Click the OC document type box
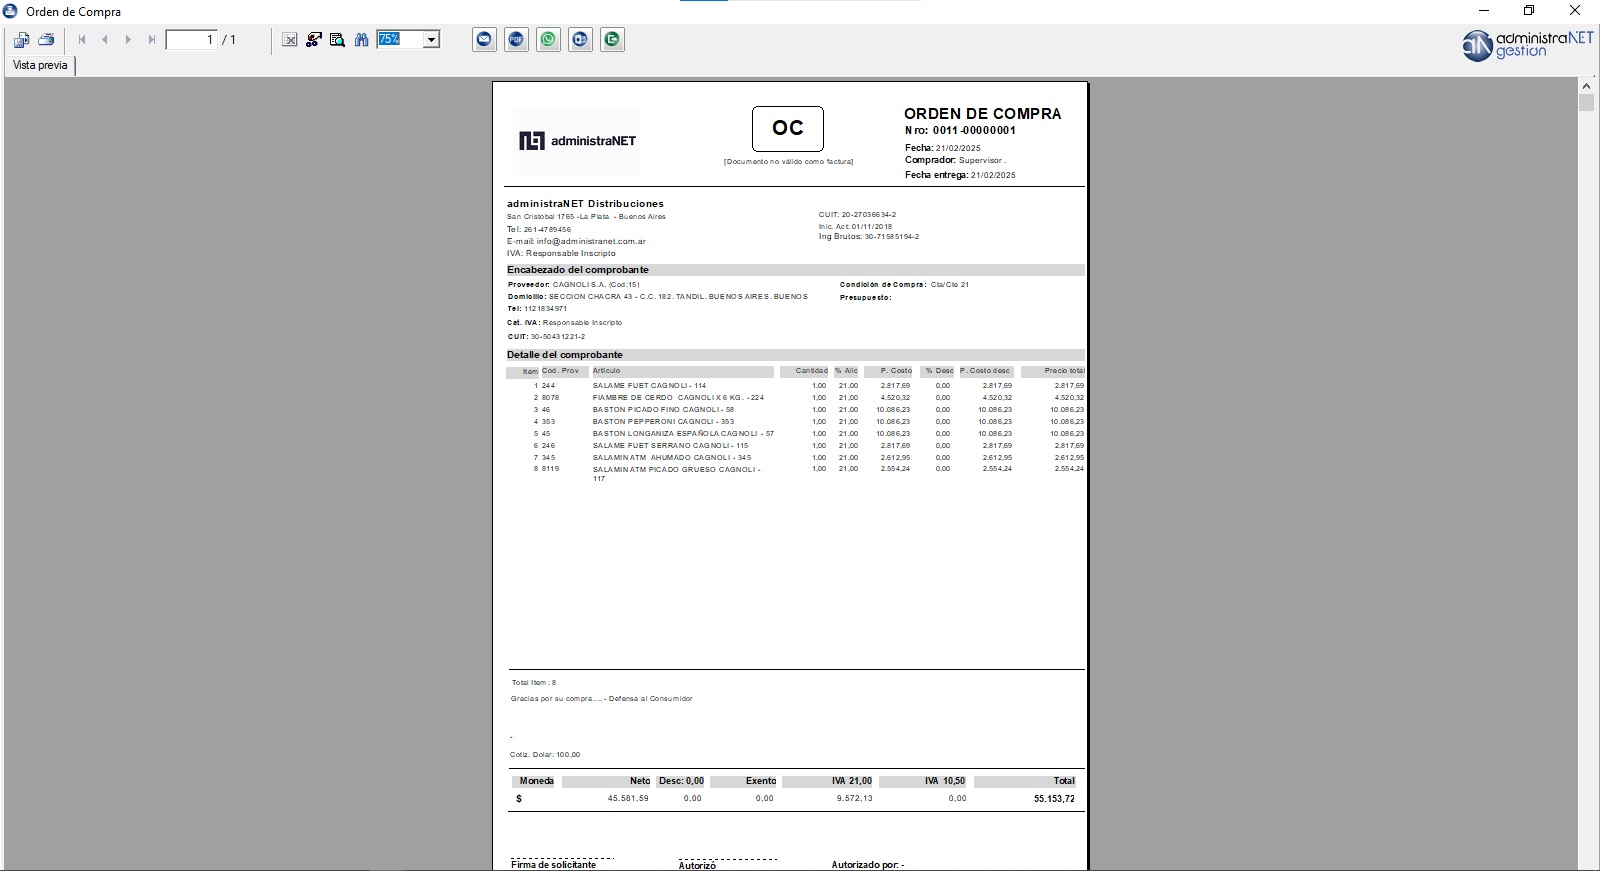 788,129
